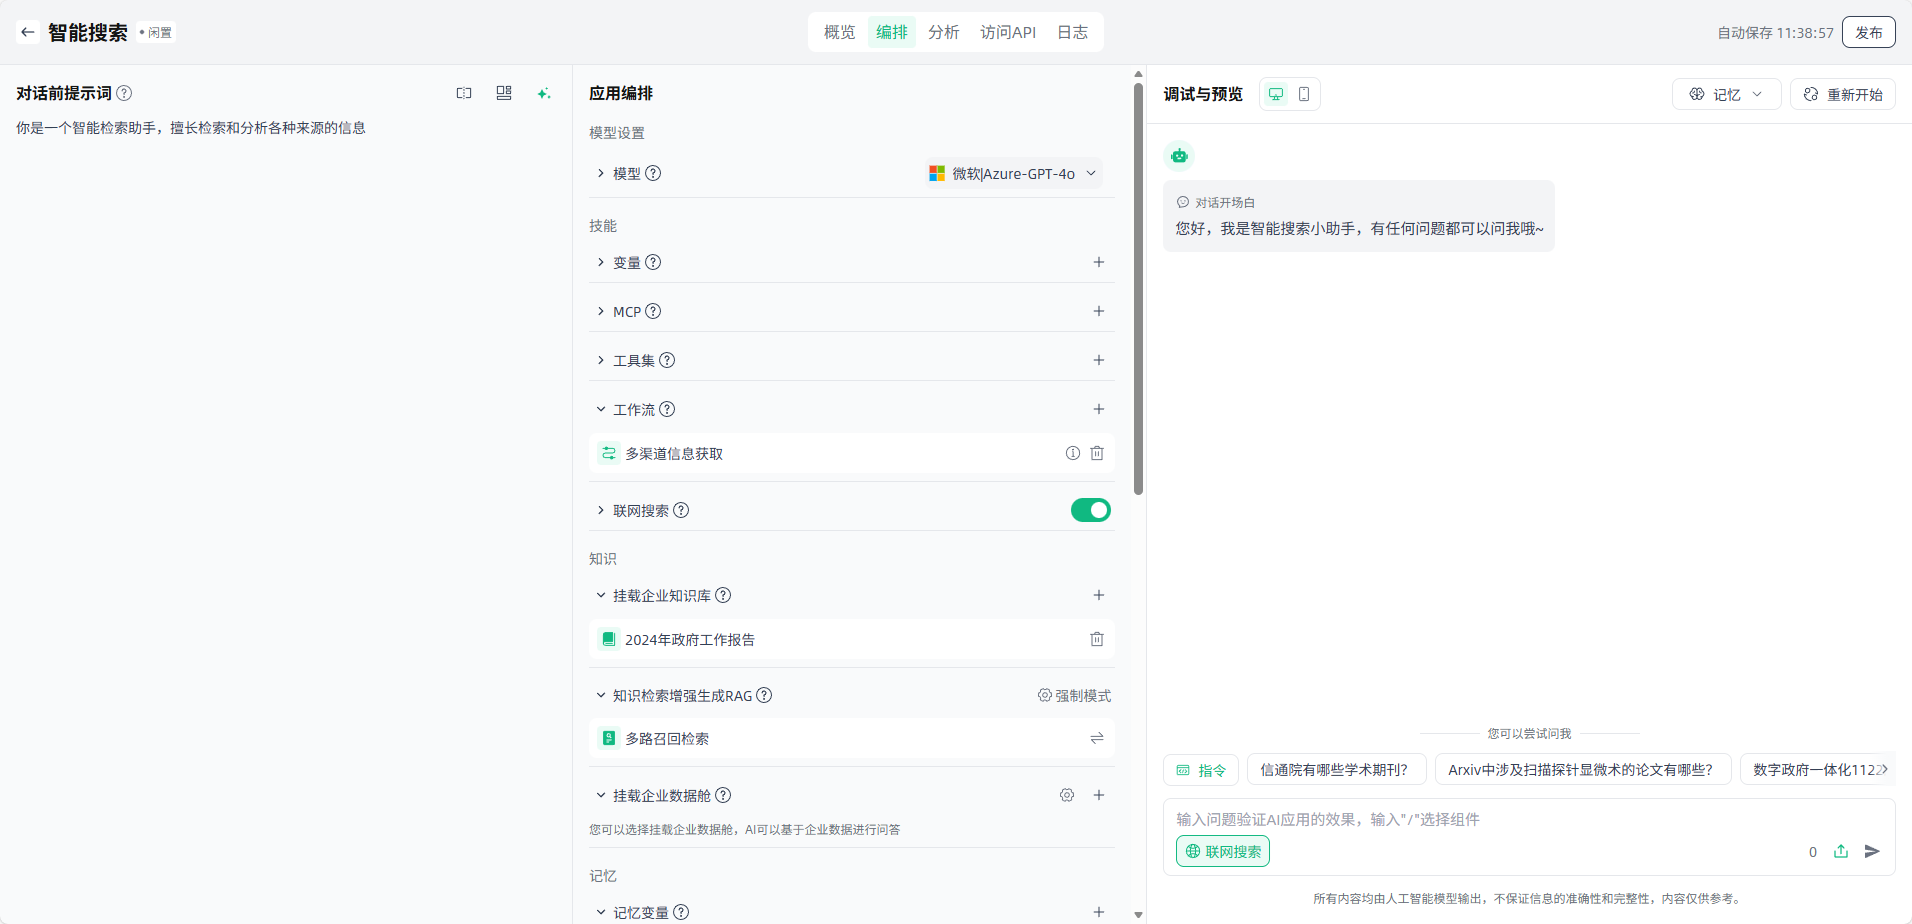The height and width of the screenshot is (924, 1912).
Task: Delete the 多渠道信息获取 workflow
Action: pos(1097,453)
